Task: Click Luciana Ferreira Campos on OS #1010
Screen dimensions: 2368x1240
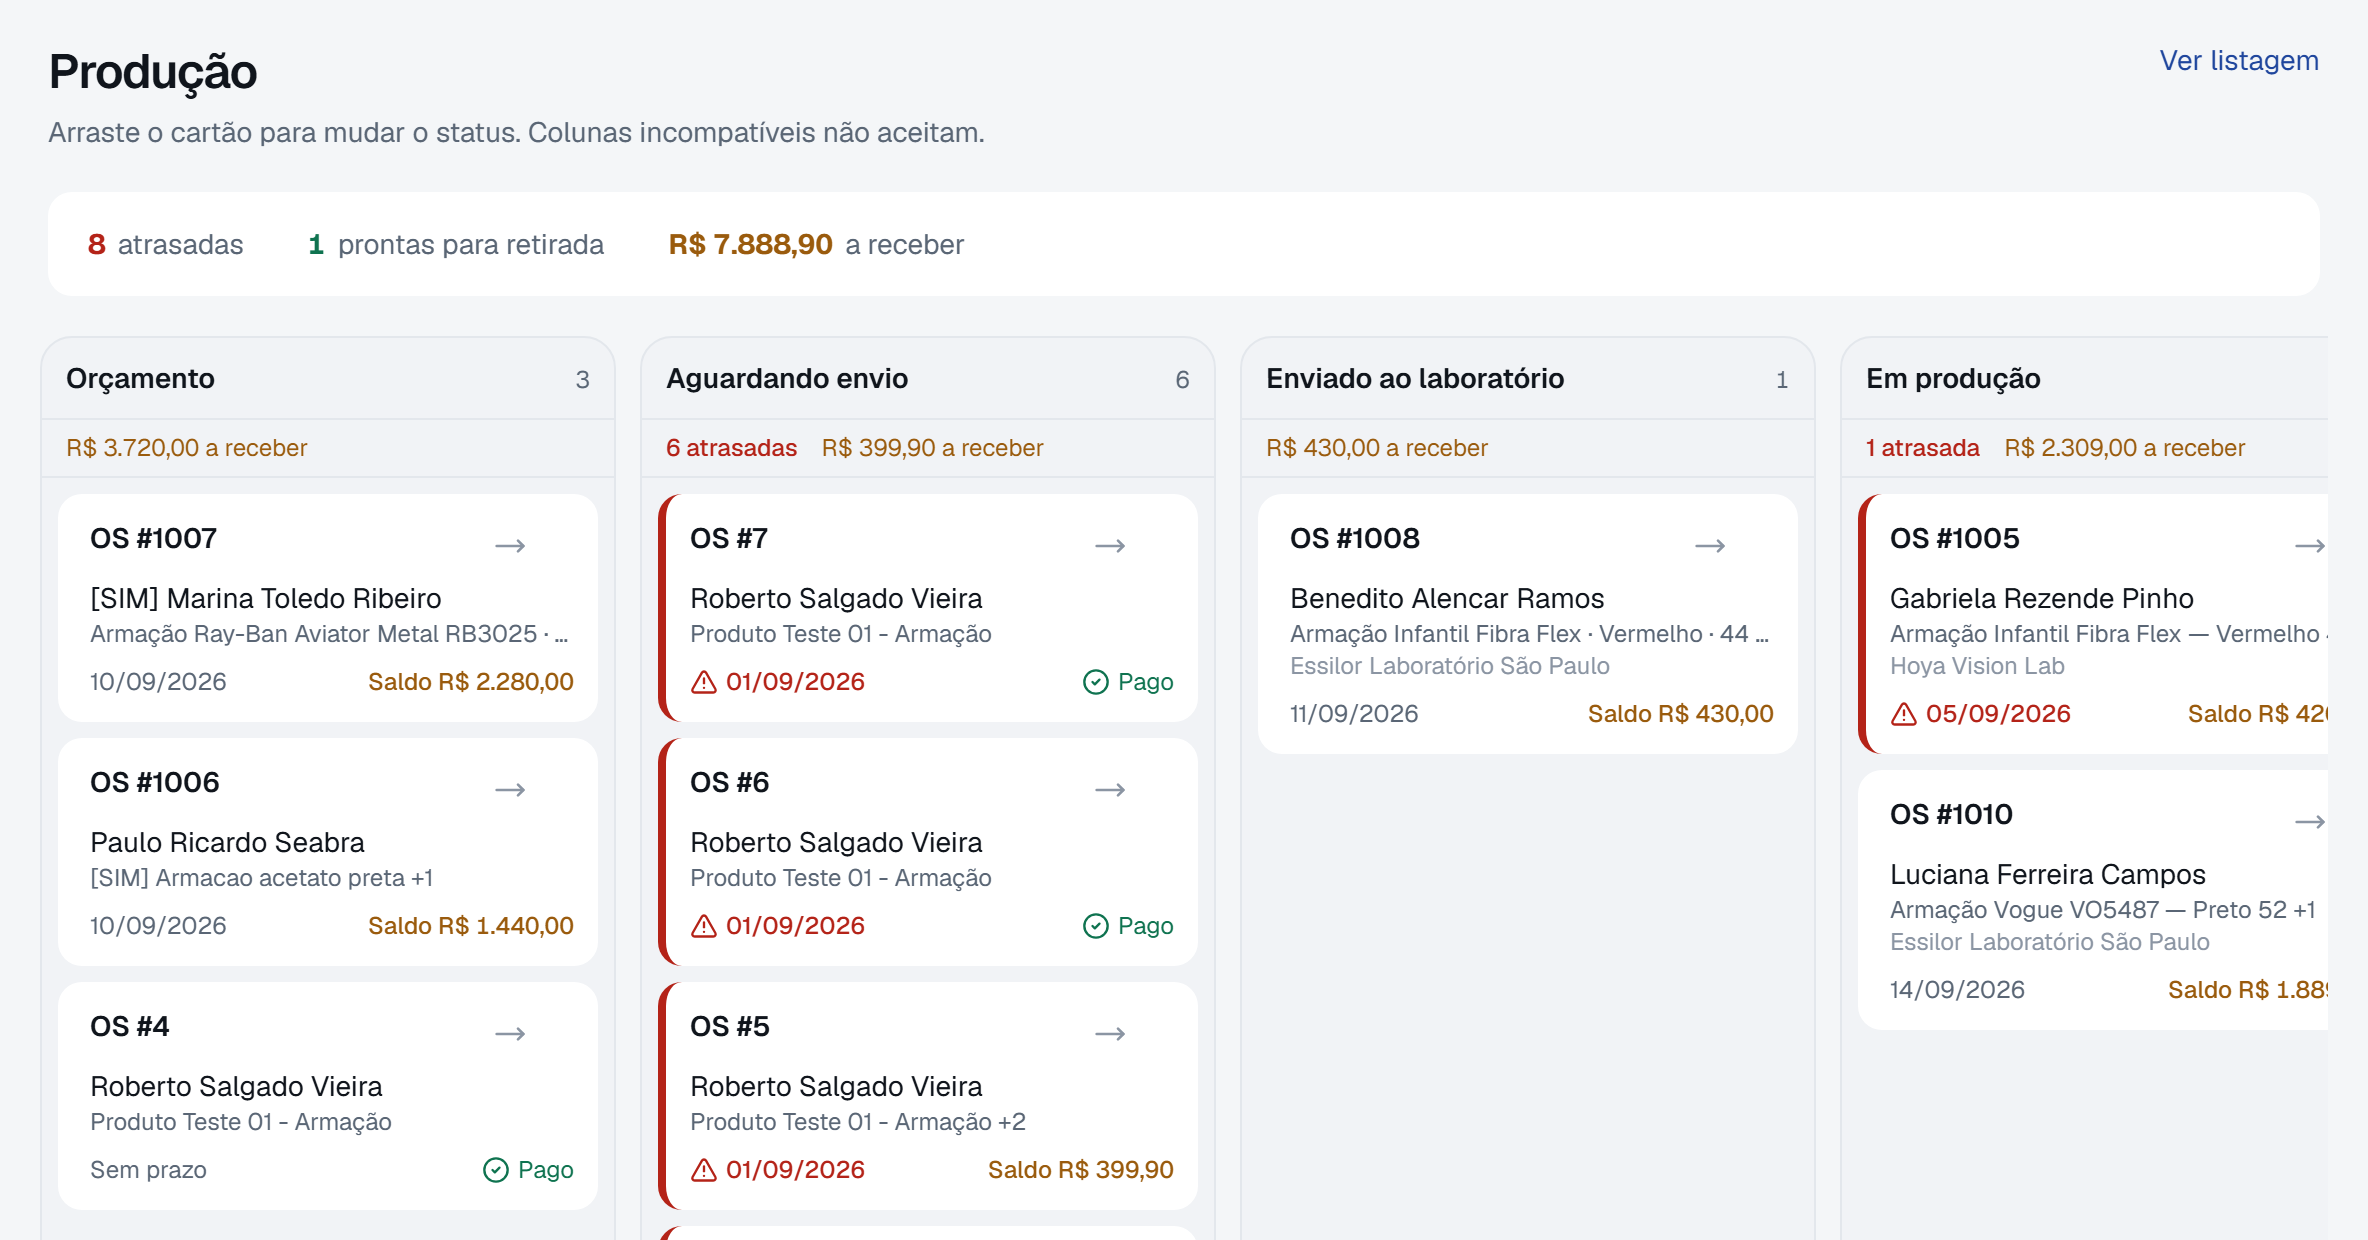Action: click(x=2048, y=874)
